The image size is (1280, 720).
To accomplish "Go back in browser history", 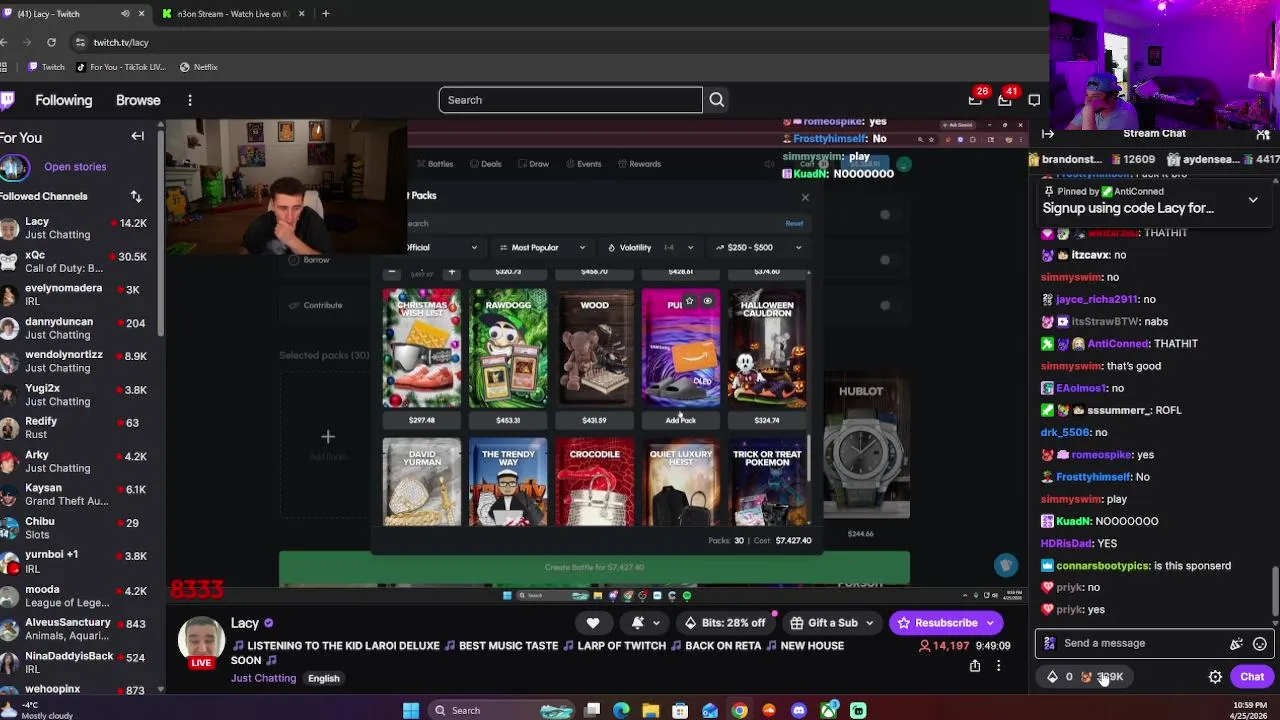I will tap(5, 42).
